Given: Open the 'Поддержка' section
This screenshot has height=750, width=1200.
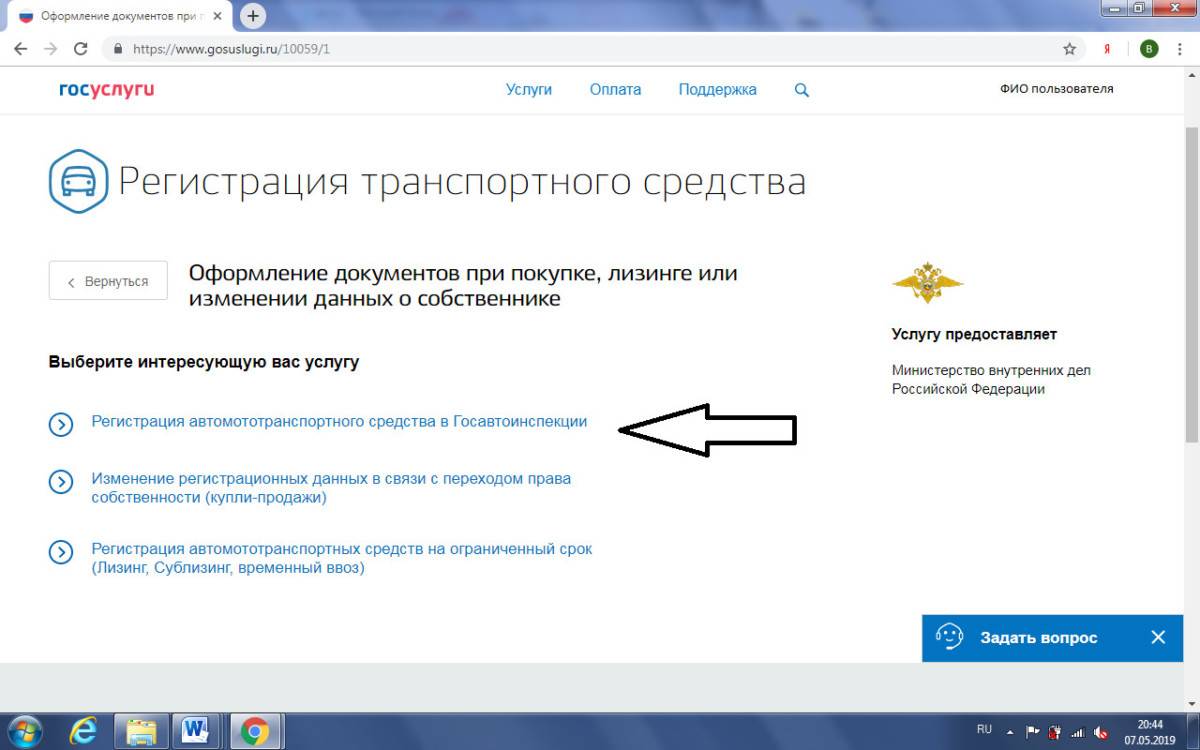Looking at the screenshot, I should click(717, 90).
